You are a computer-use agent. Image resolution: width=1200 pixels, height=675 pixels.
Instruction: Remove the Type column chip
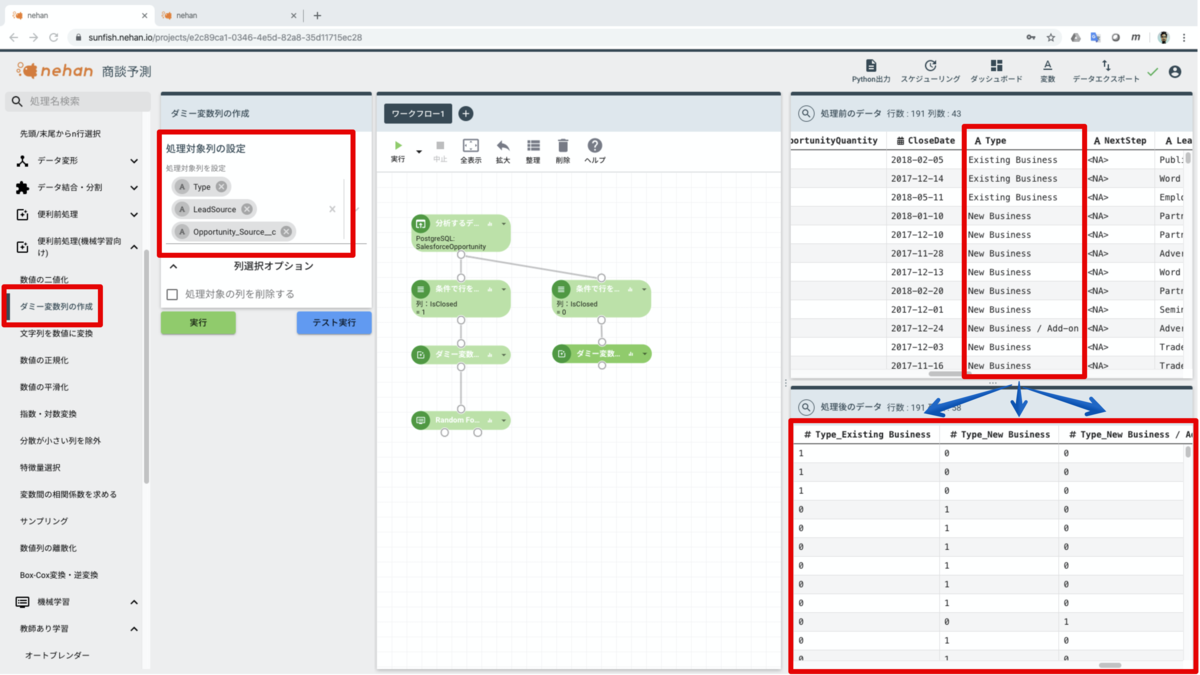coord(222,187)
